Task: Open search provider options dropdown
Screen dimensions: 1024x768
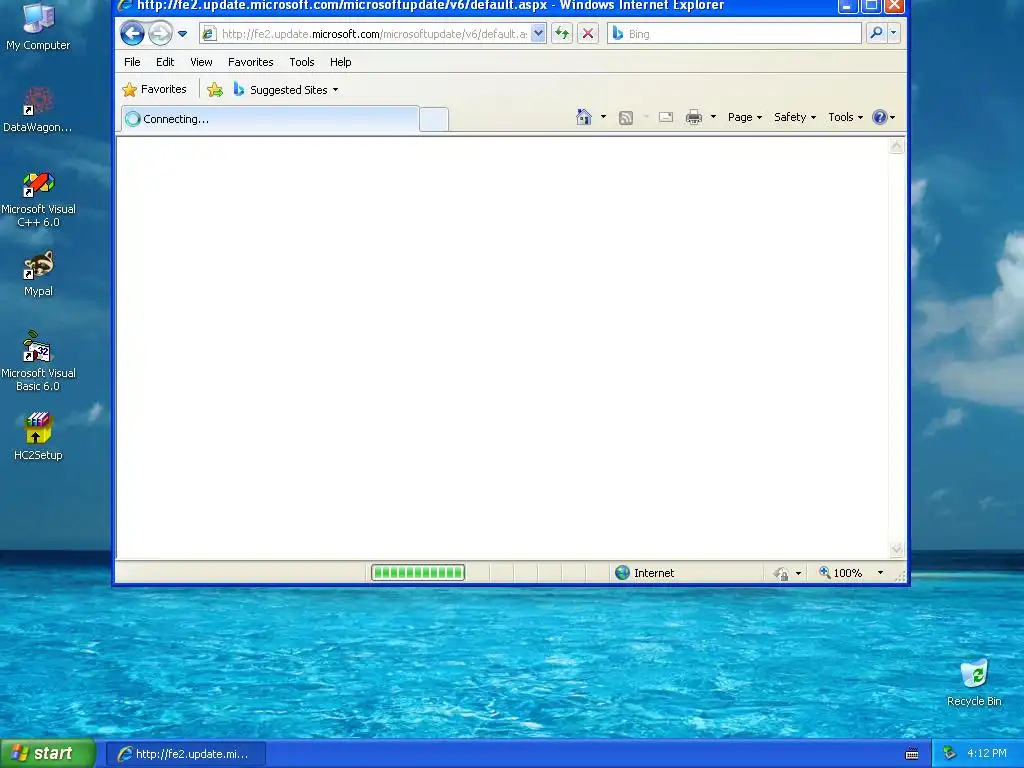Action: (893, 33)
